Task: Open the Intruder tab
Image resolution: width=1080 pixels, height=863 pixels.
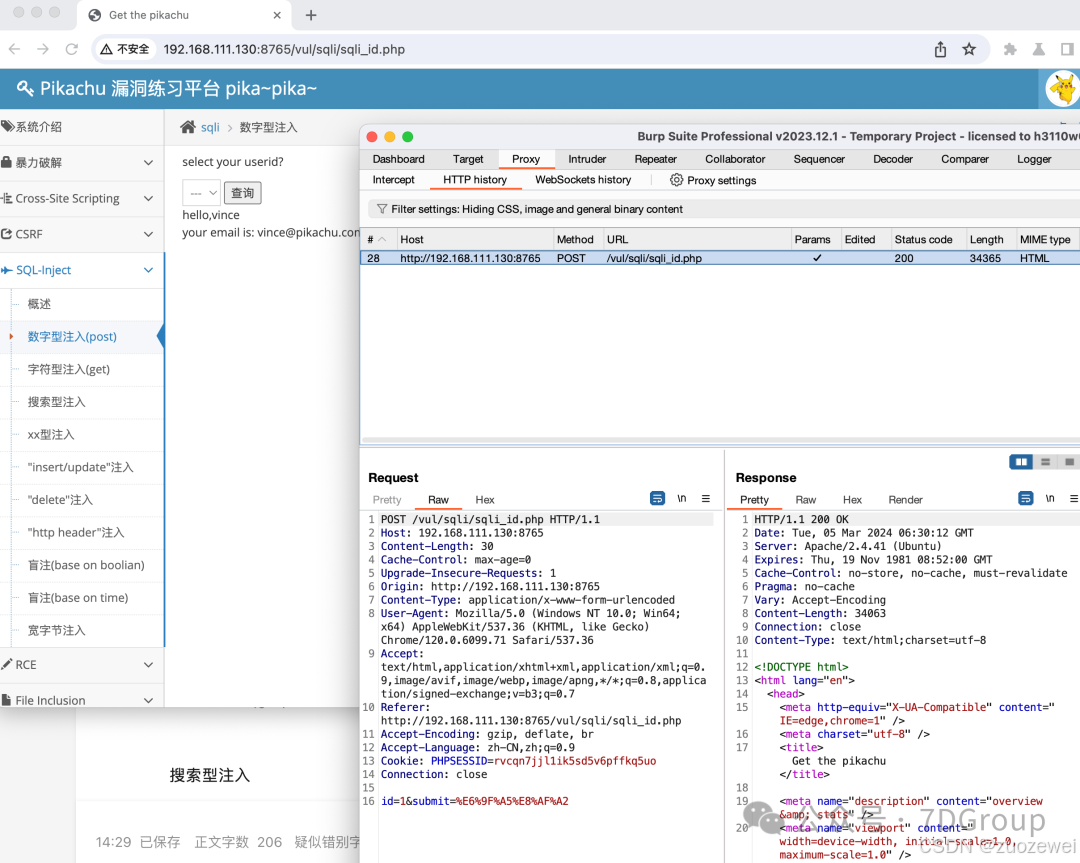Action: tap(587, 159)
